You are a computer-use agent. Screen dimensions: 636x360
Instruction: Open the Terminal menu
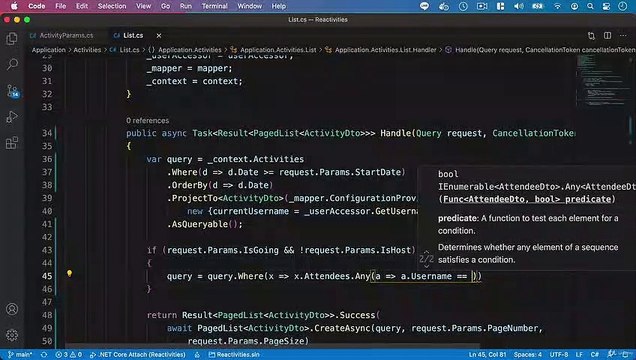(x=215, y=6)
